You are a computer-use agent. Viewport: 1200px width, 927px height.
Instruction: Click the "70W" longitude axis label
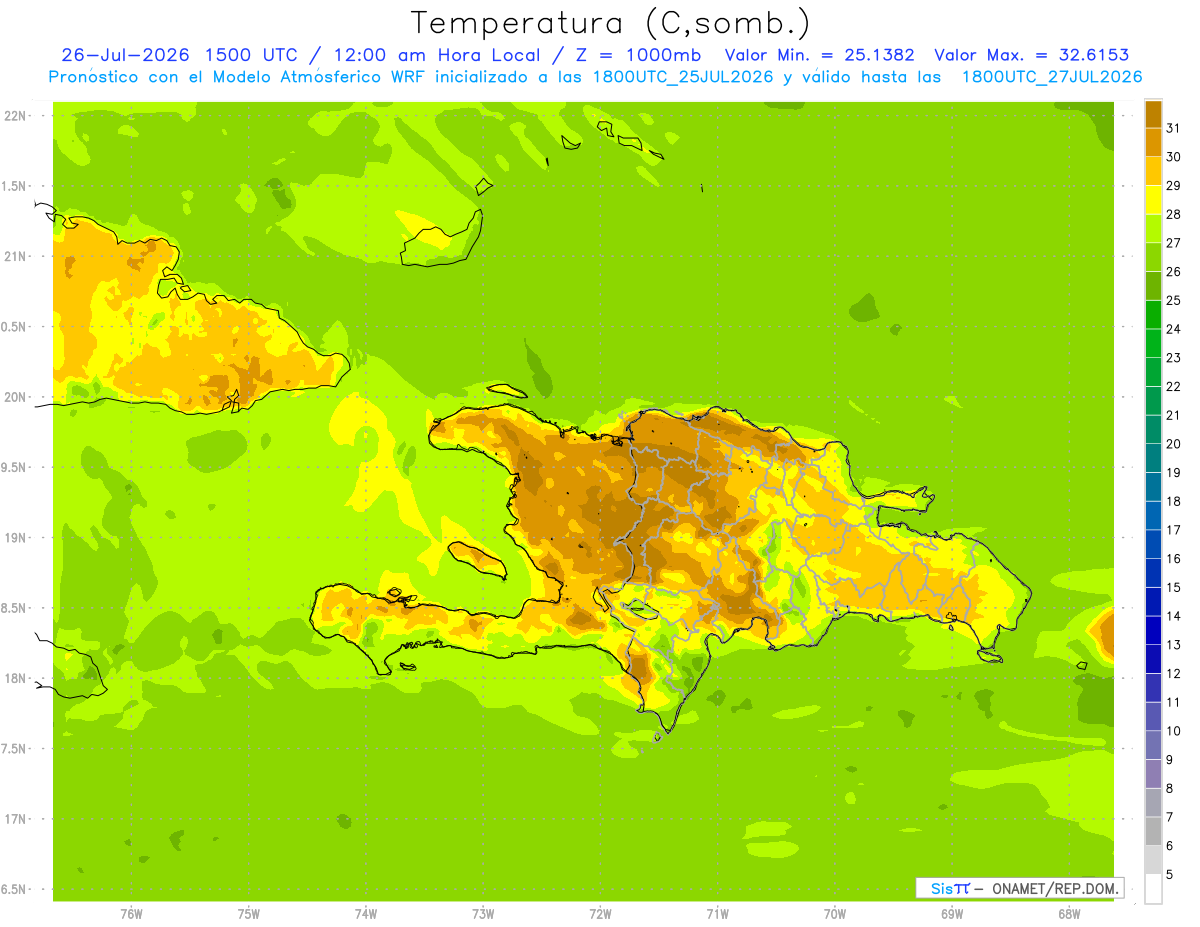click(835, 913)
